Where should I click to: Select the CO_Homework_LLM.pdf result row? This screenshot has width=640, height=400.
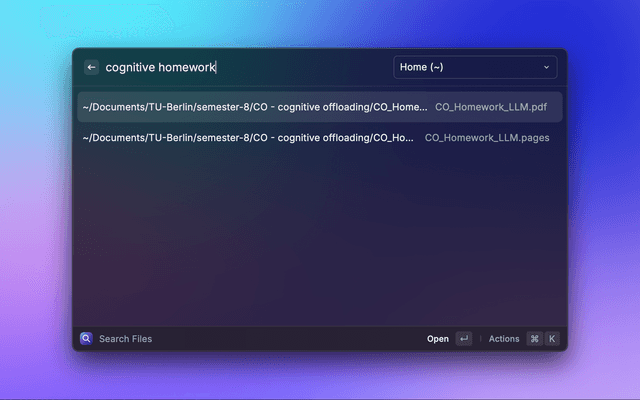coord(319,107)
